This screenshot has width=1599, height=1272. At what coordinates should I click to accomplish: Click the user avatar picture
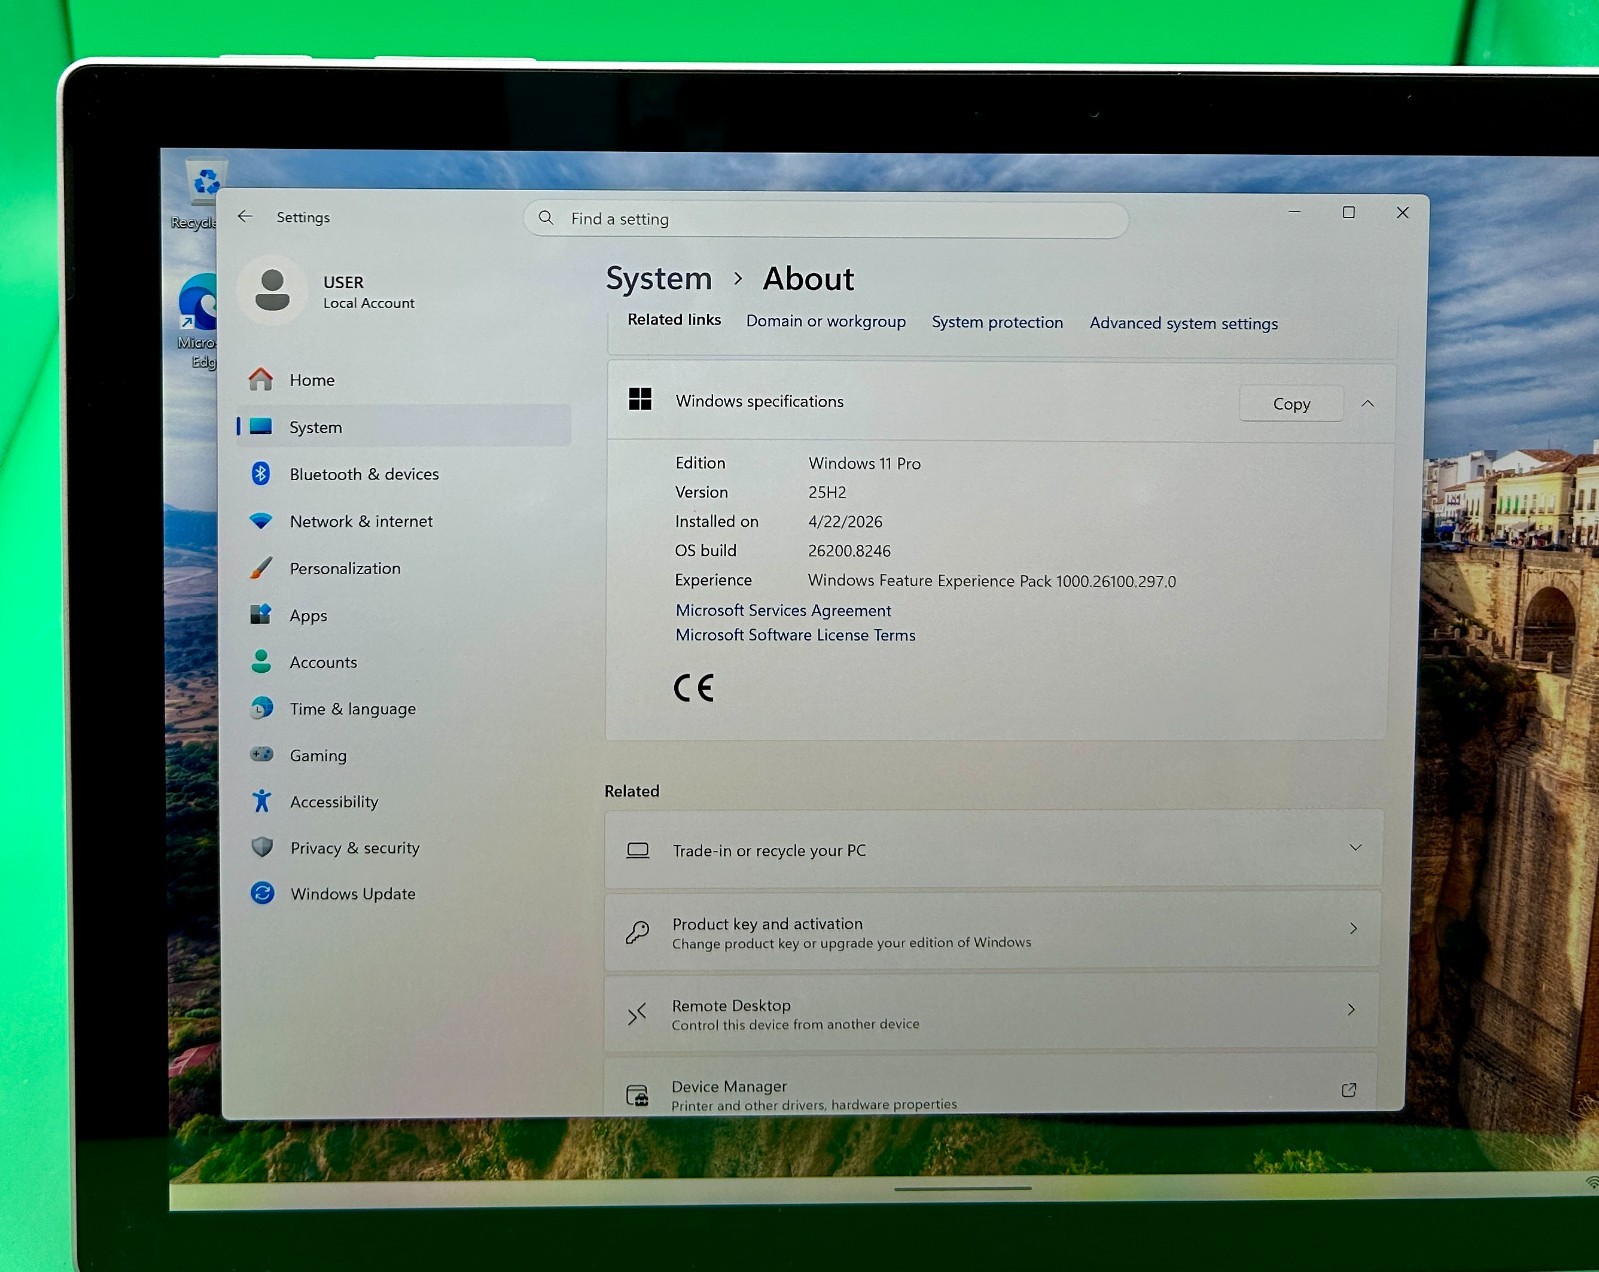[272, 290]
